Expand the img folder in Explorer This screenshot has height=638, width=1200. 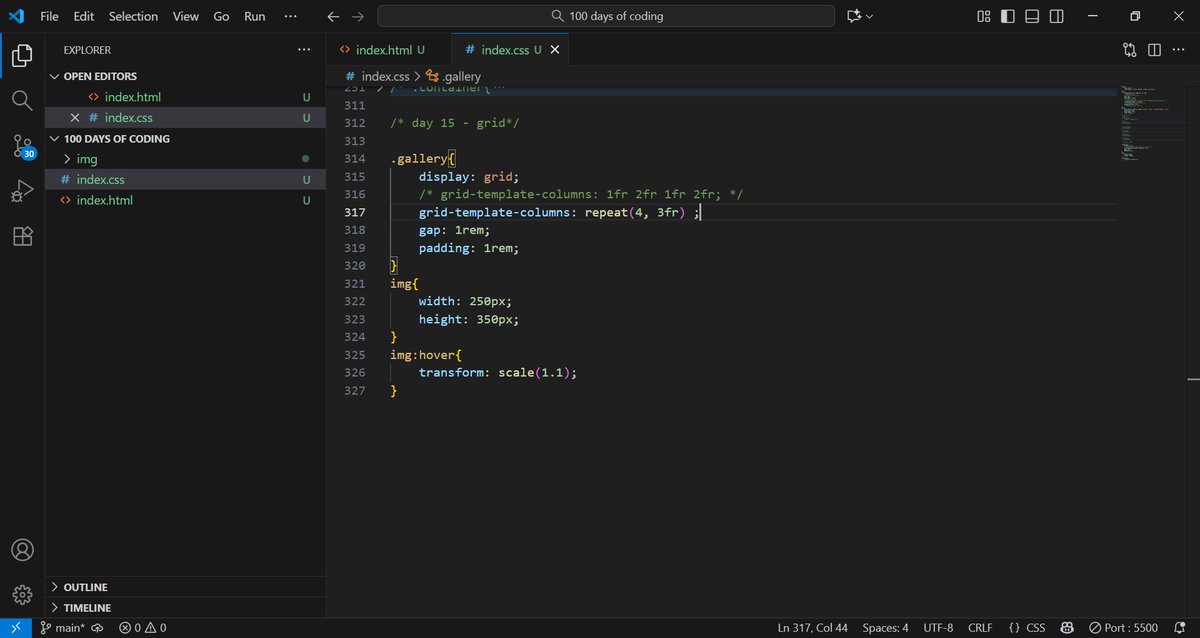pyautogui.click(x=86, y=158)
